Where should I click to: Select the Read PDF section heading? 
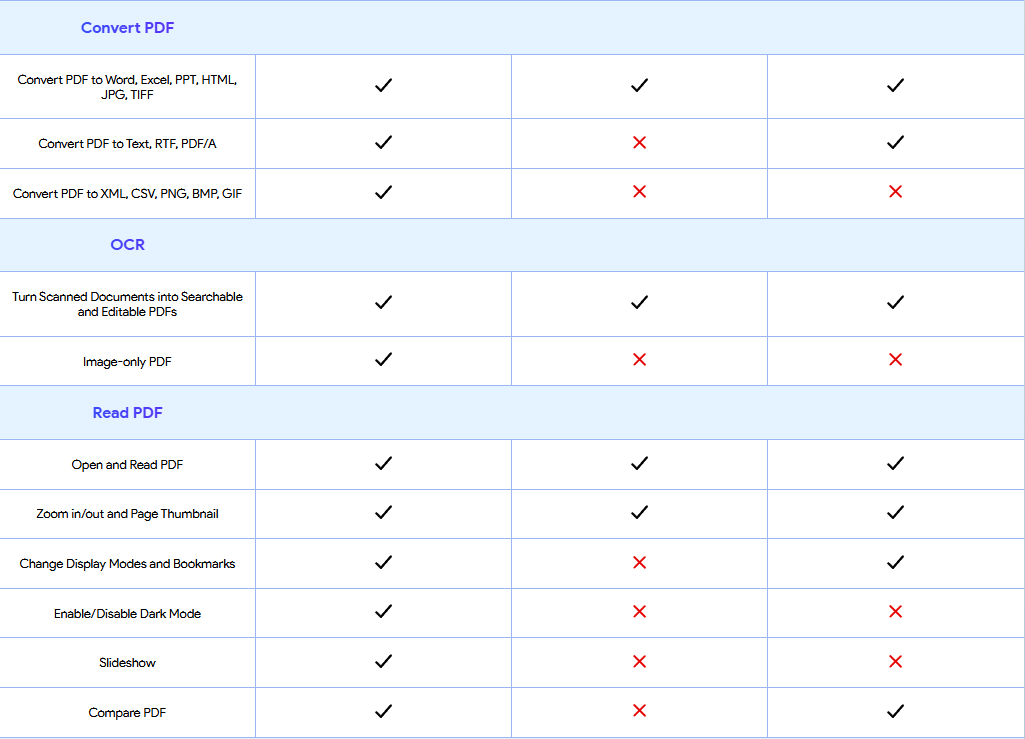[x=127, y=413]
